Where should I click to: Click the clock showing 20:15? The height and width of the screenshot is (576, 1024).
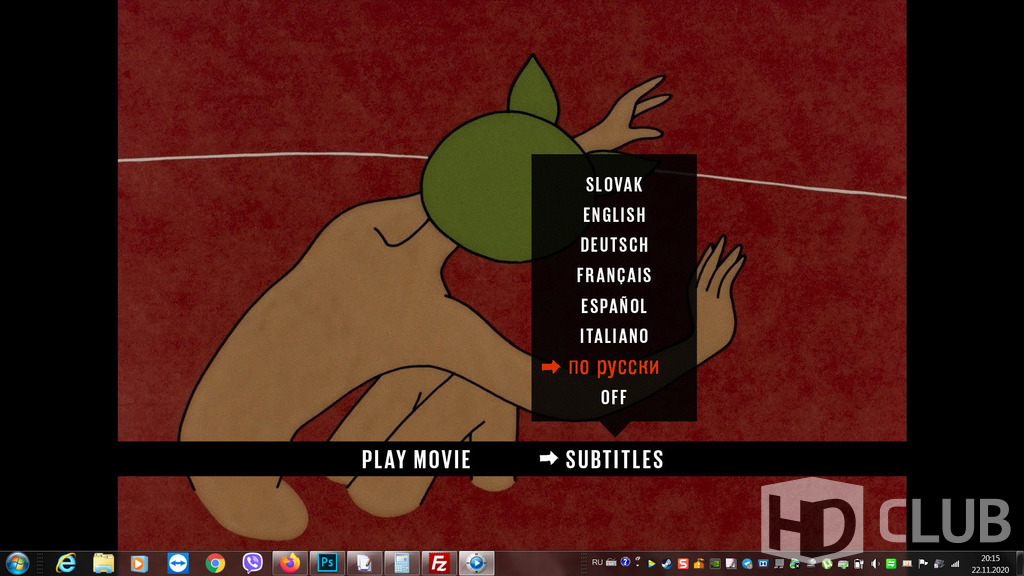[x=990, y=558]
